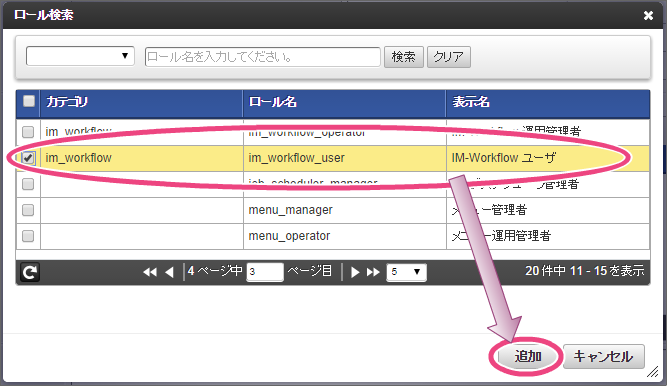Click the page number field
667x386 pixels.
click(x=265, y=272)
